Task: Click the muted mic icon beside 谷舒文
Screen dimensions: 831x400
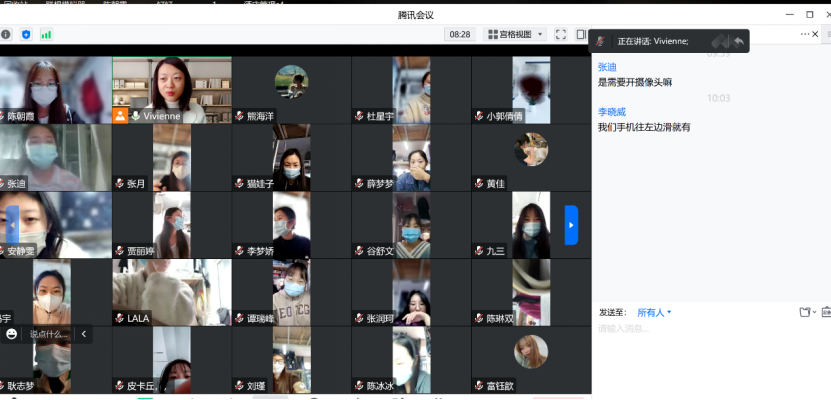Action: point(359,251)
